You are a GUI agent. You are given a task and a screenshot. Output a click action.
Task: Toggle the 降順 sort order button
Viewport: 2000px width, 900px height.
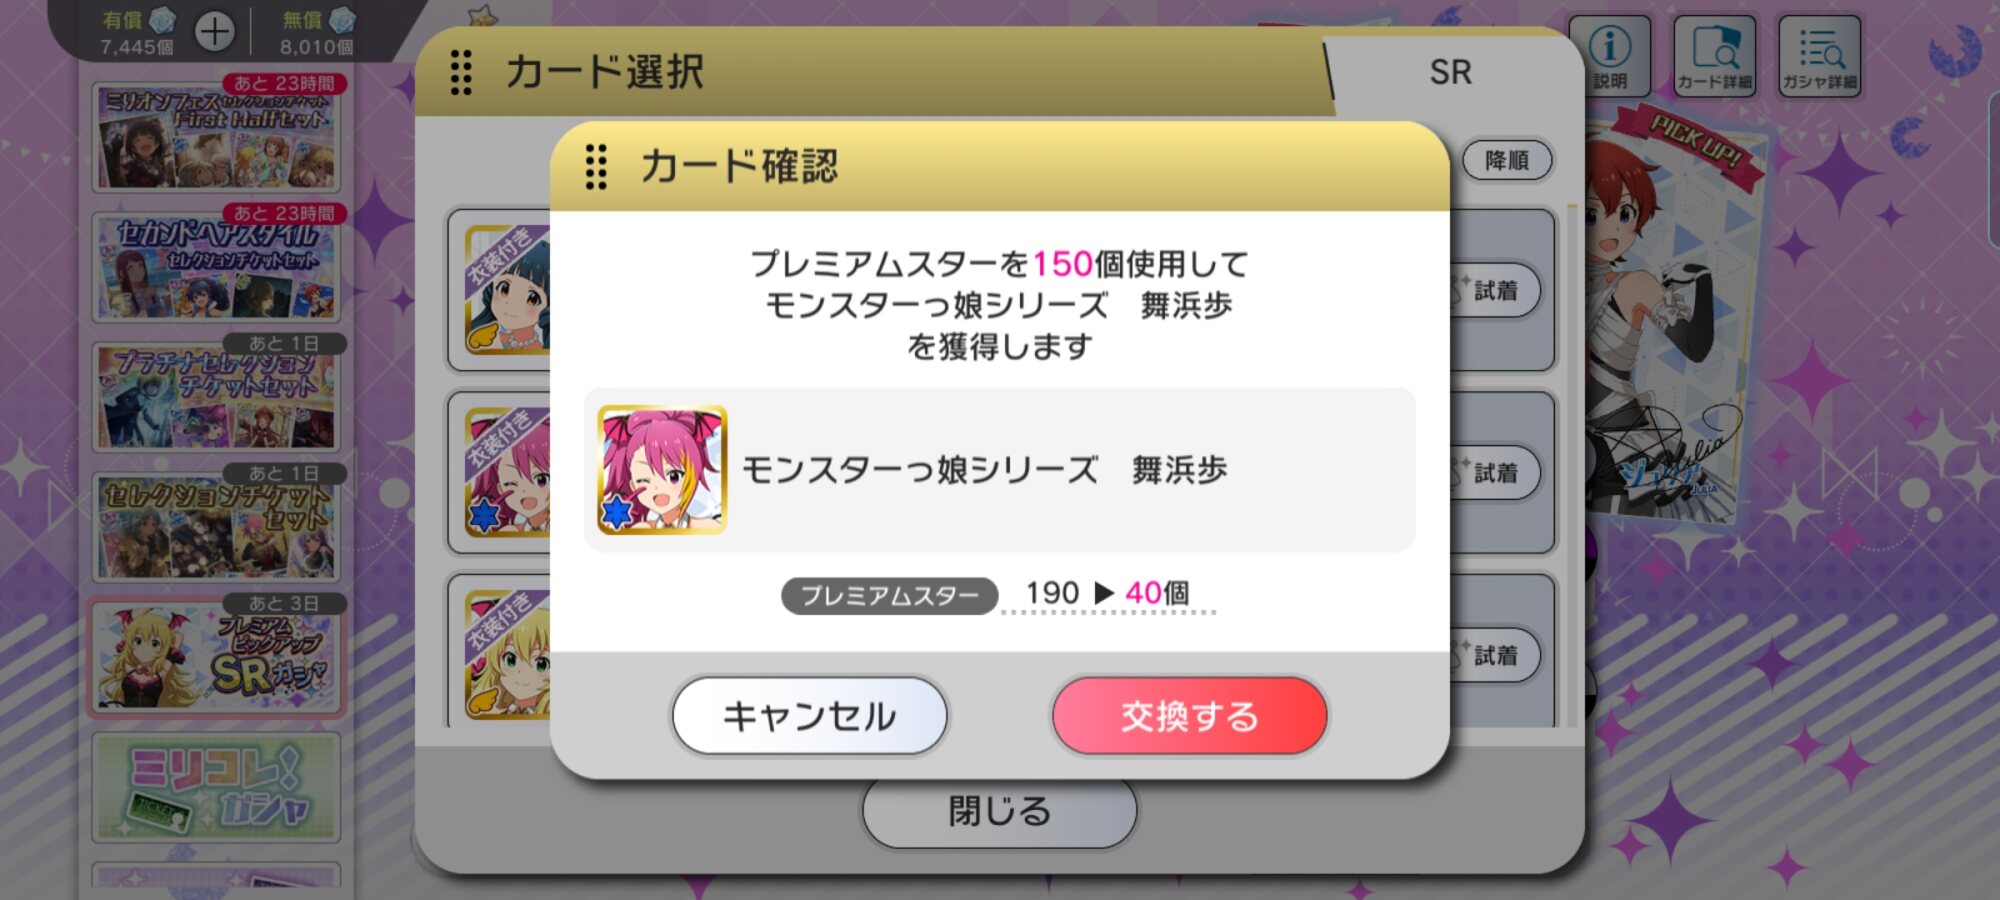[1507, 160]
